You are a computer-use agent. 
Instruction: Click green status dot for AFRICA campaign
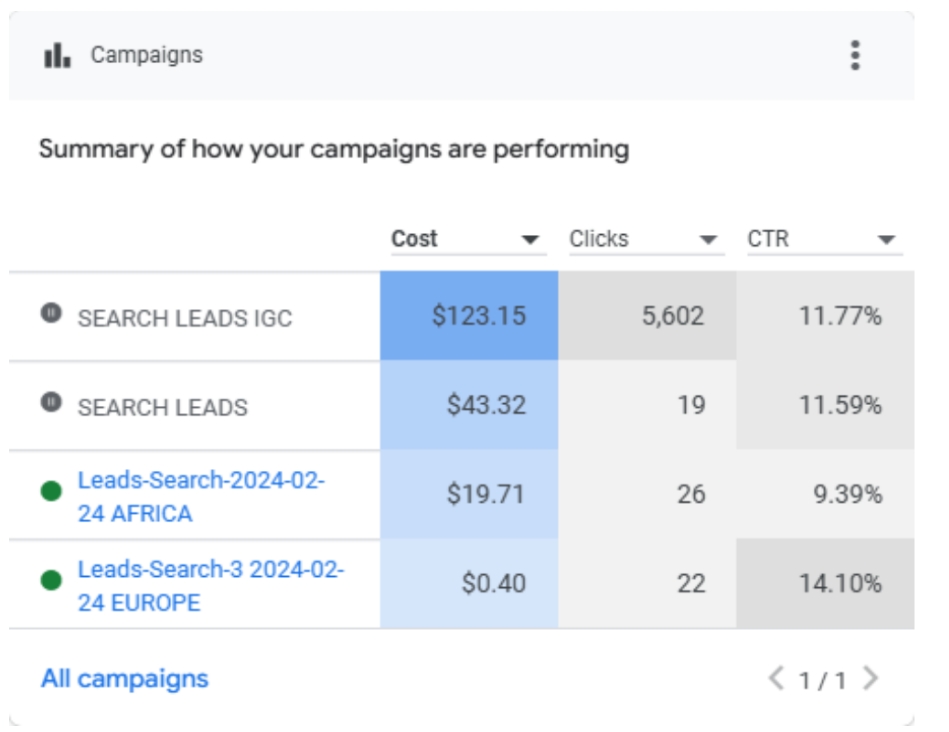tap(51, 491)
